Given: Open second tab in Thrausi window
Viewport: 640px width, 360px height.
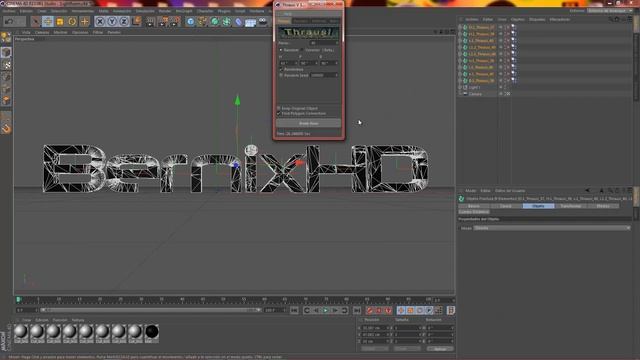Looking at the screenshot, I should click(x=301, y=20).
